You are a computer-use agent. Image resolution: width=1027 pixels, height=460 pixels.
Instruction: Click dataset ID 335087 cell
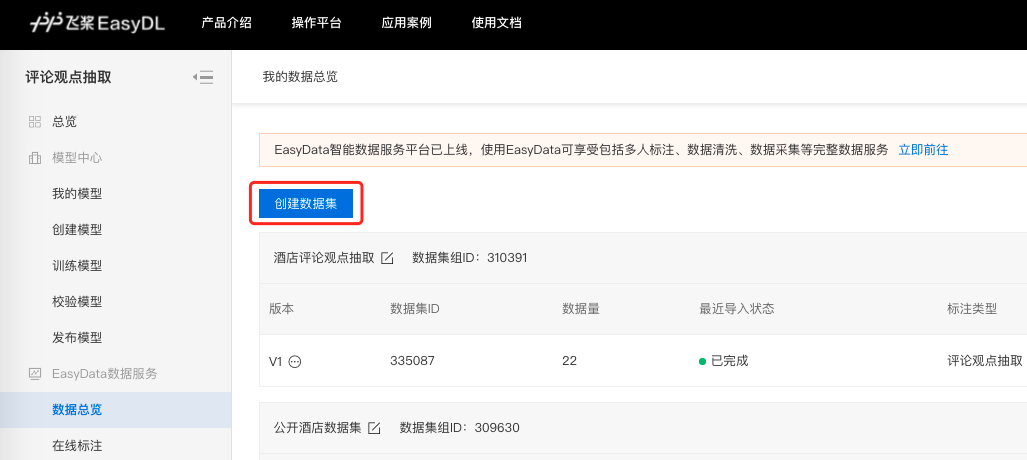coord(412,361)
